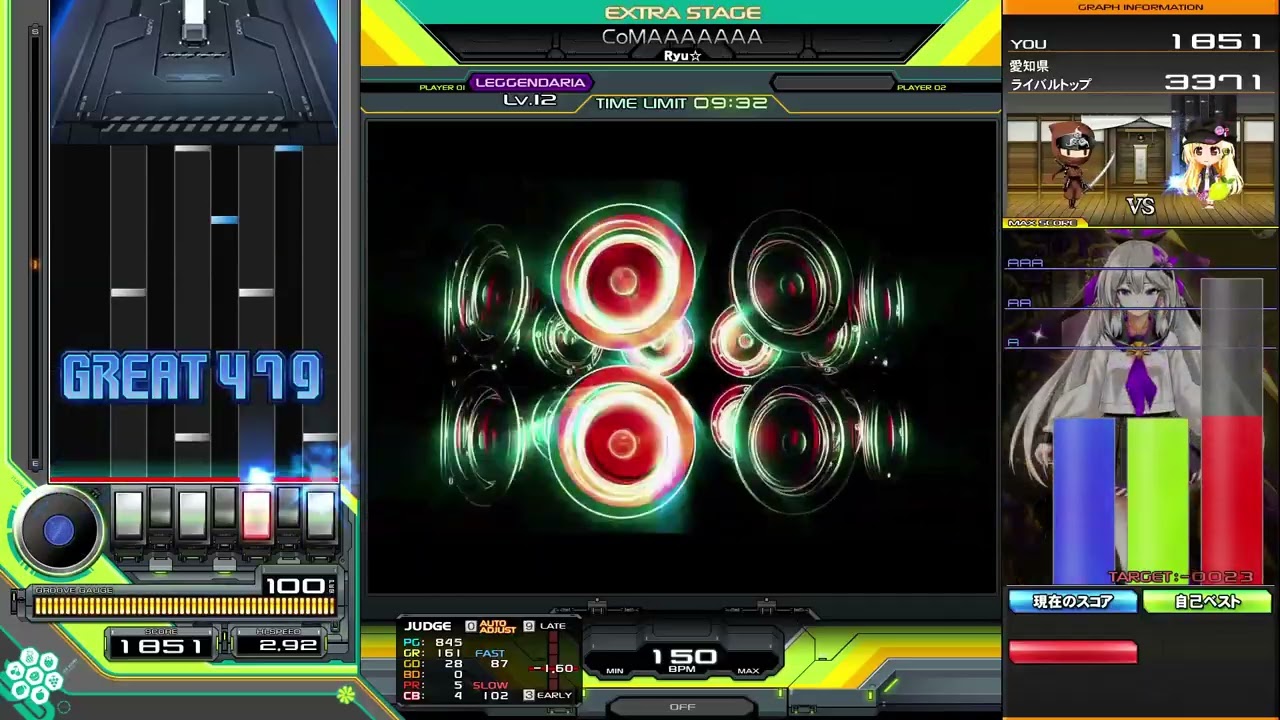Viewport: 1280px width, 720px height.
Task: Click the PLAYER 01 label
Action: (442, 88)
